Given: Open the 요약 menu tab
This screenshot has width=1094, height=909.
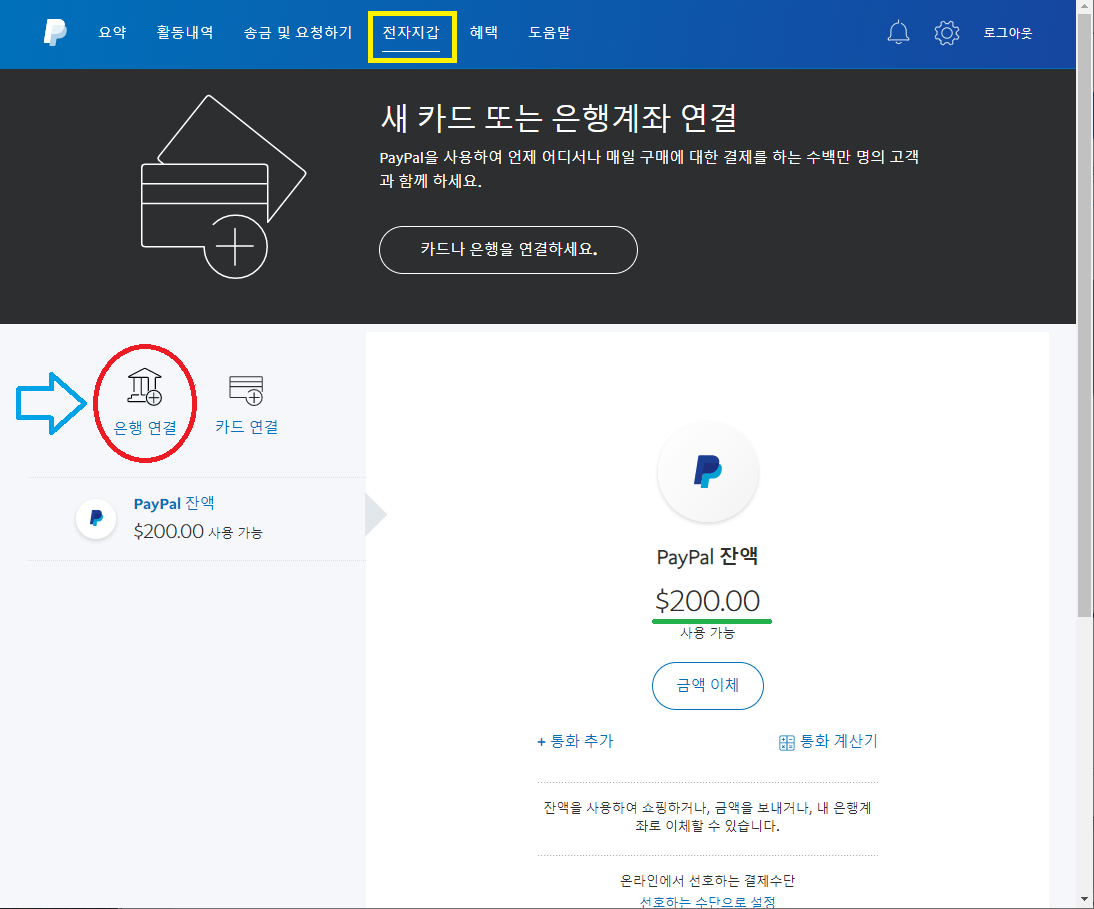Looking at the screenshot, I should [x=112, y=32].
